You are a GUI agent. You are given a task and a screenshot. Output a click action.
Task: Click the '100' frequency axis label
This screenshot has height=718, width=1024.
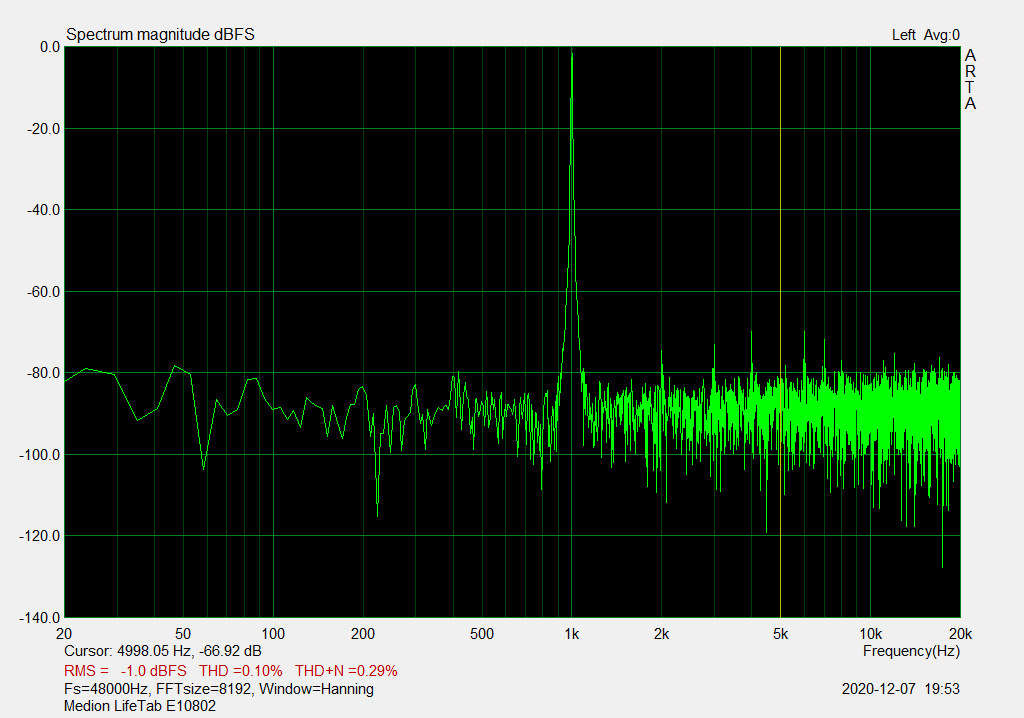[x=273, y=634]
